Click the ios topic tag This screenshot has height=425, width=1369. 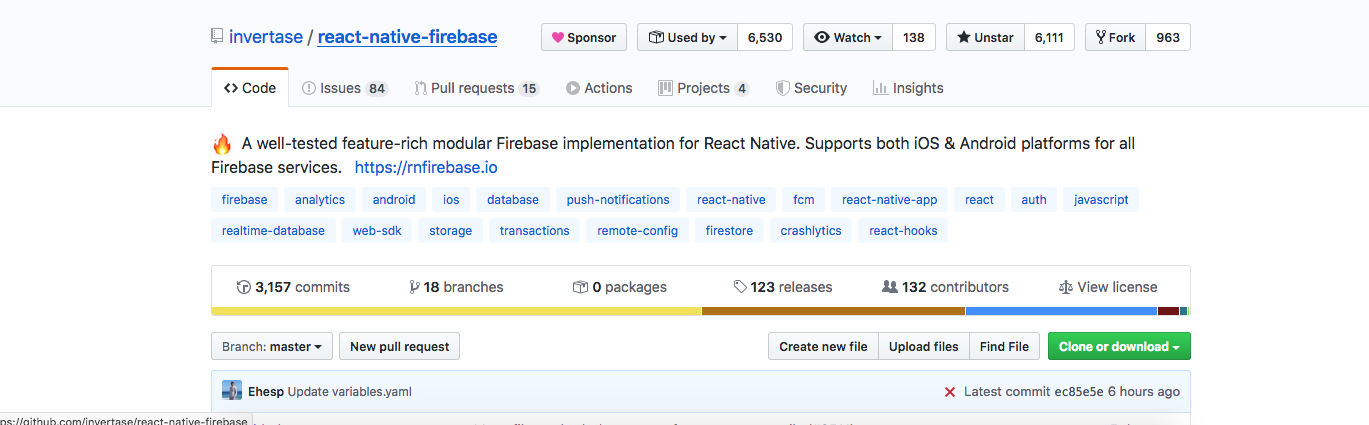tap(451, 199)
